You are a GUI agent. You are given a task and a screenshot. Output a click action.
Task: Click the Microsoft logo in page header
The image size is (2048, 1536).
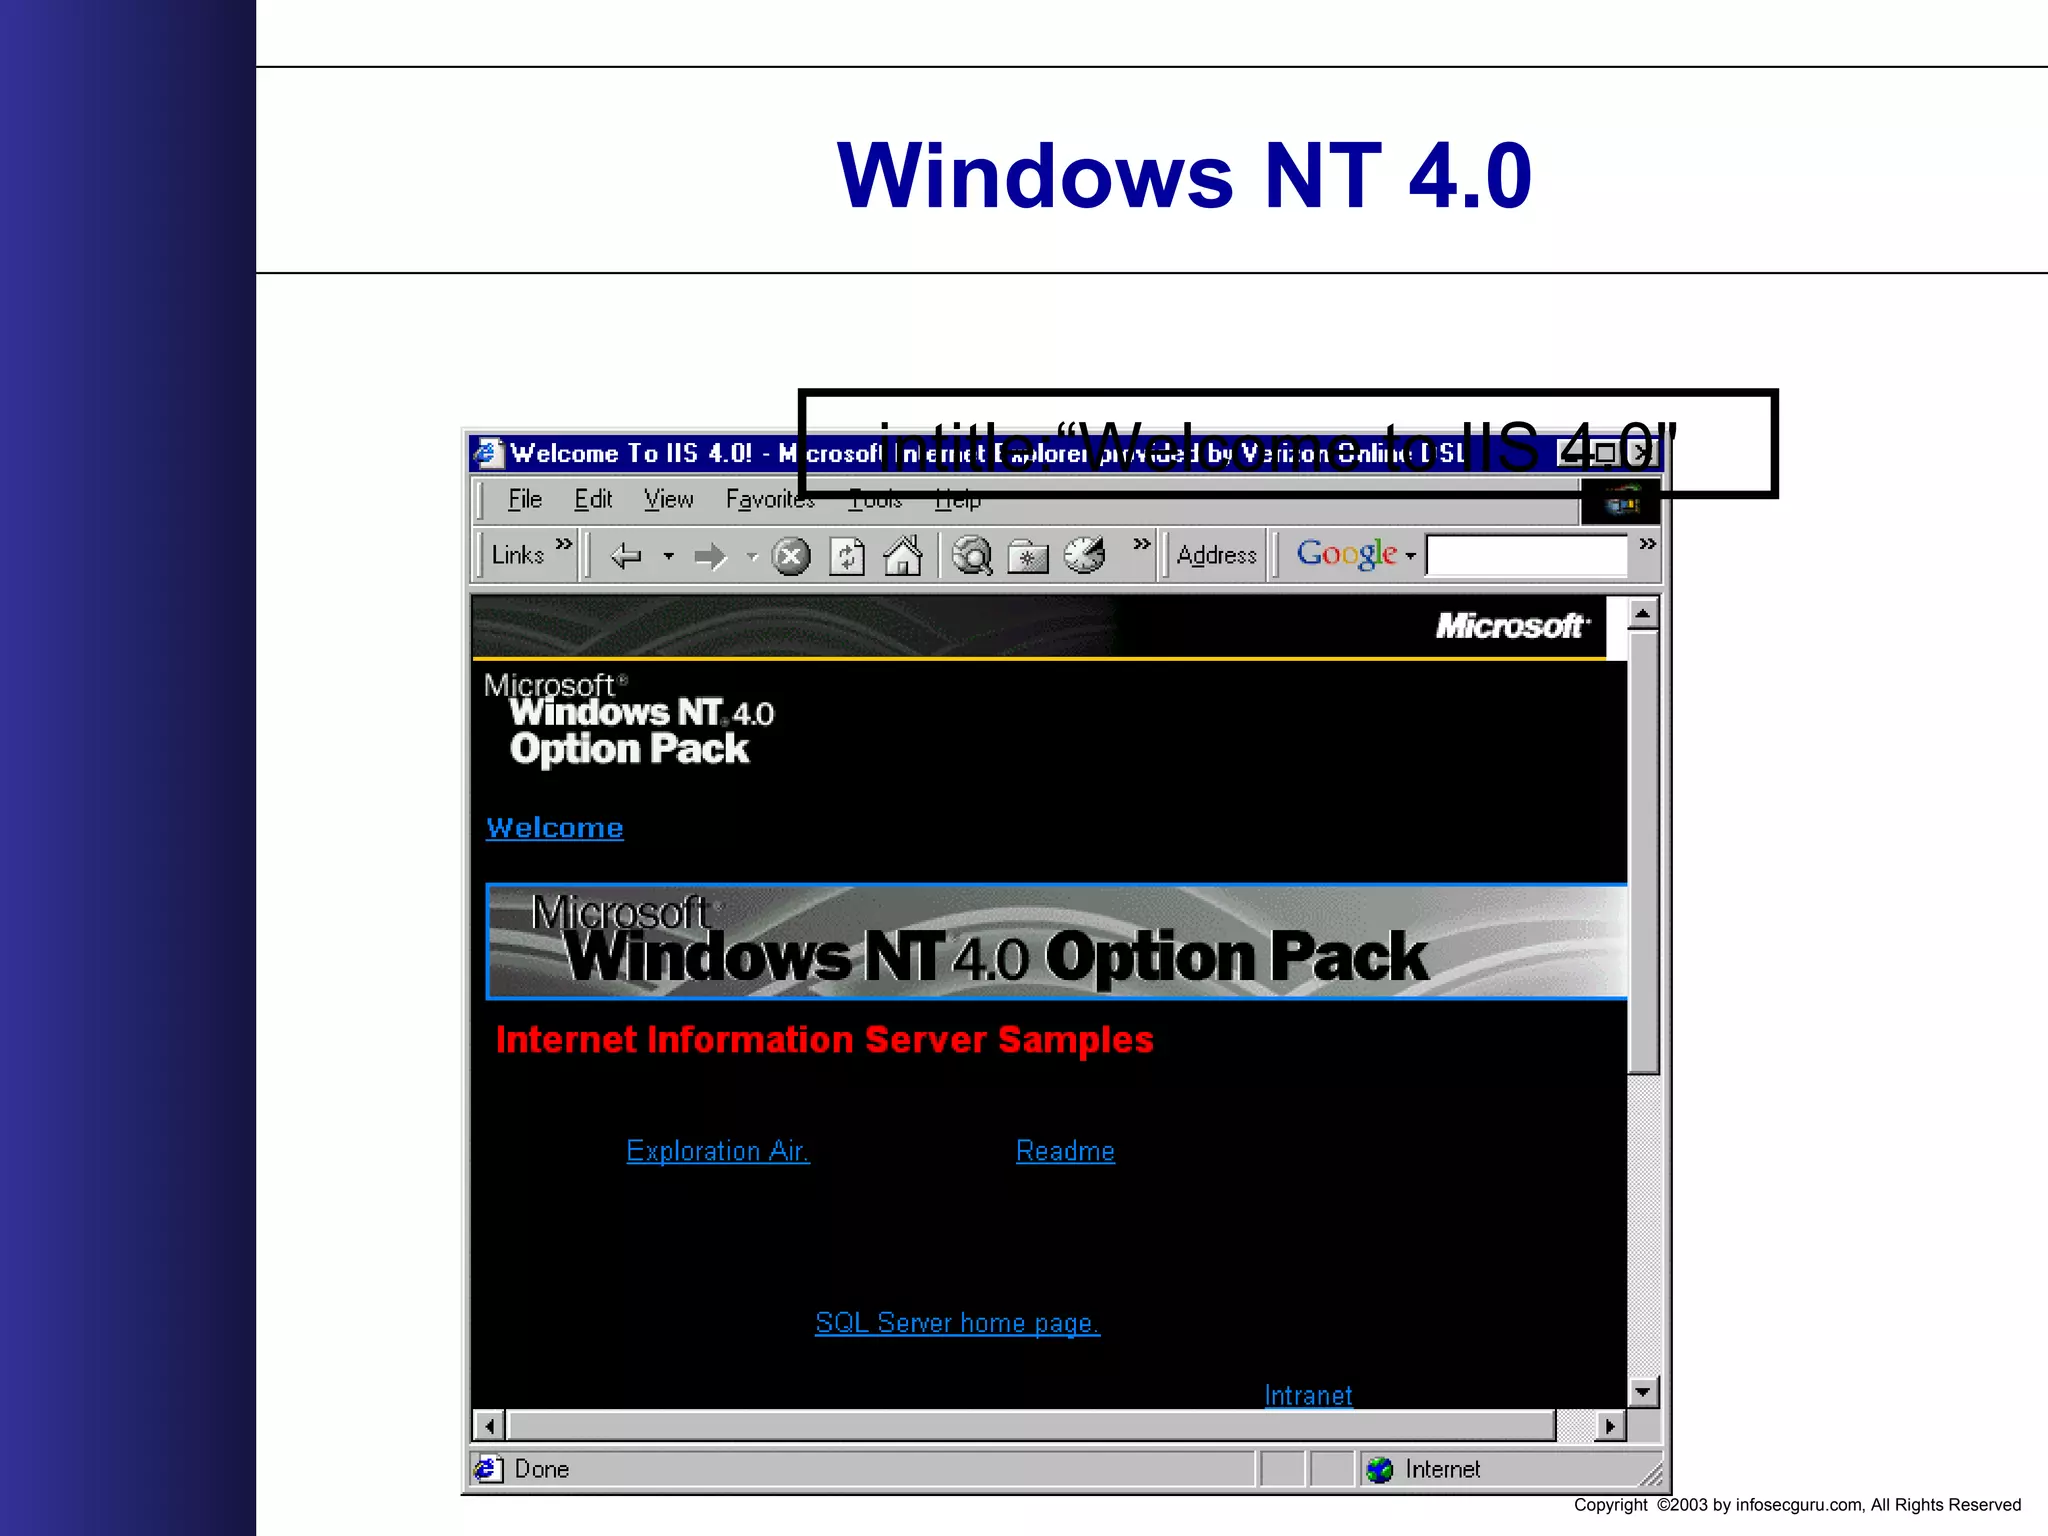point(1513,626)
